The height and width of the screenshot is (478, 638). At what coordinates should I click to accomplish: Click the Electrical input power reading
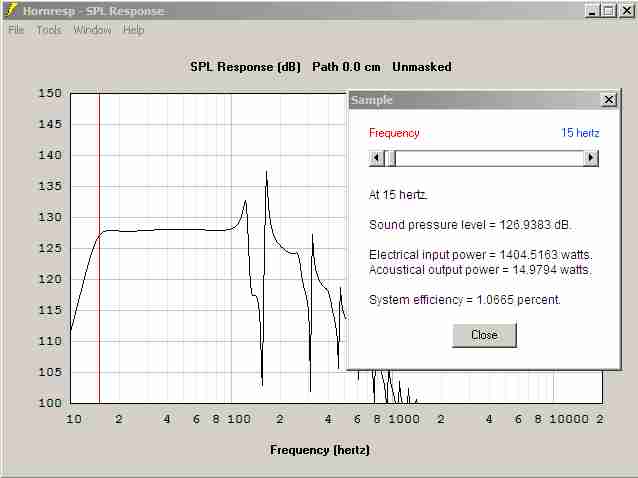coord(481,255)
